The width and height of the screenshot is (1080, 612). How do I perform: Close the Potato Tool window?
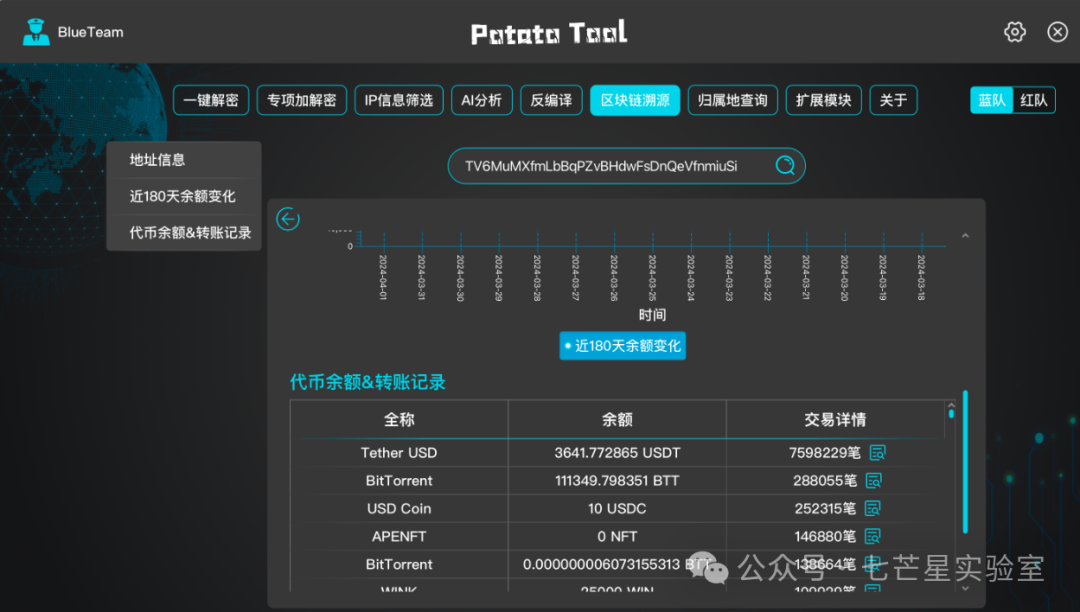(x=1057, y=32)
